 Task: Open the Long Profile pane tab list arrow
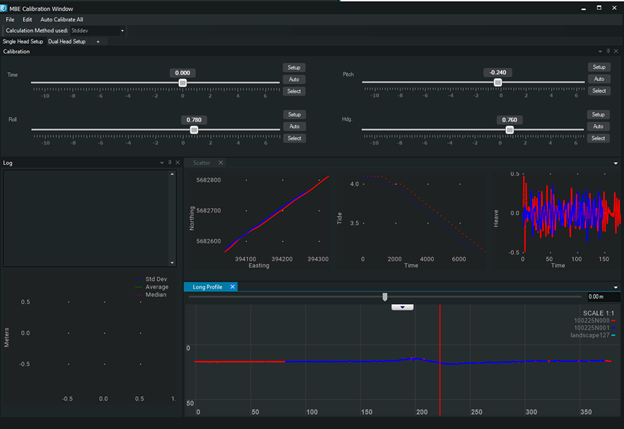616,287
